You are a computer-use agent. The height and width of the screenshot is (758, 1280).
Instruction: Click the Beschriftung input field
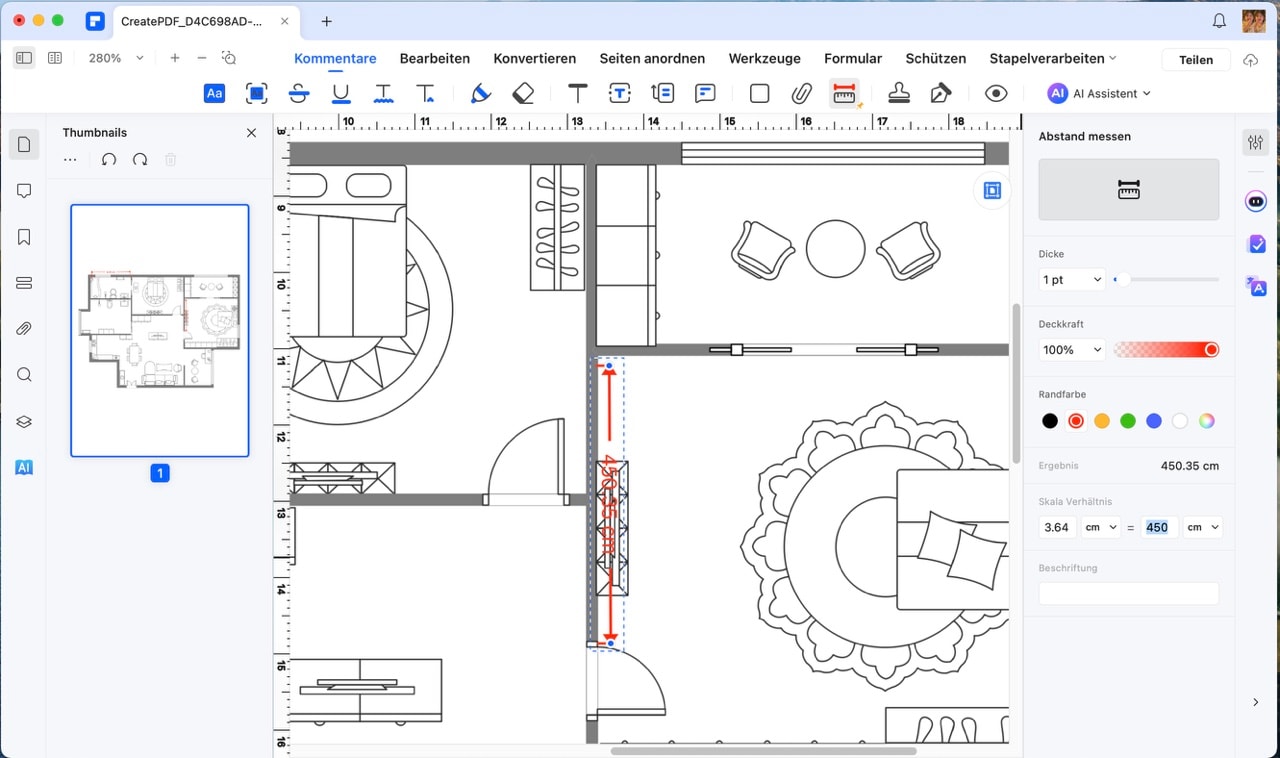click(x=1128, y=593)
